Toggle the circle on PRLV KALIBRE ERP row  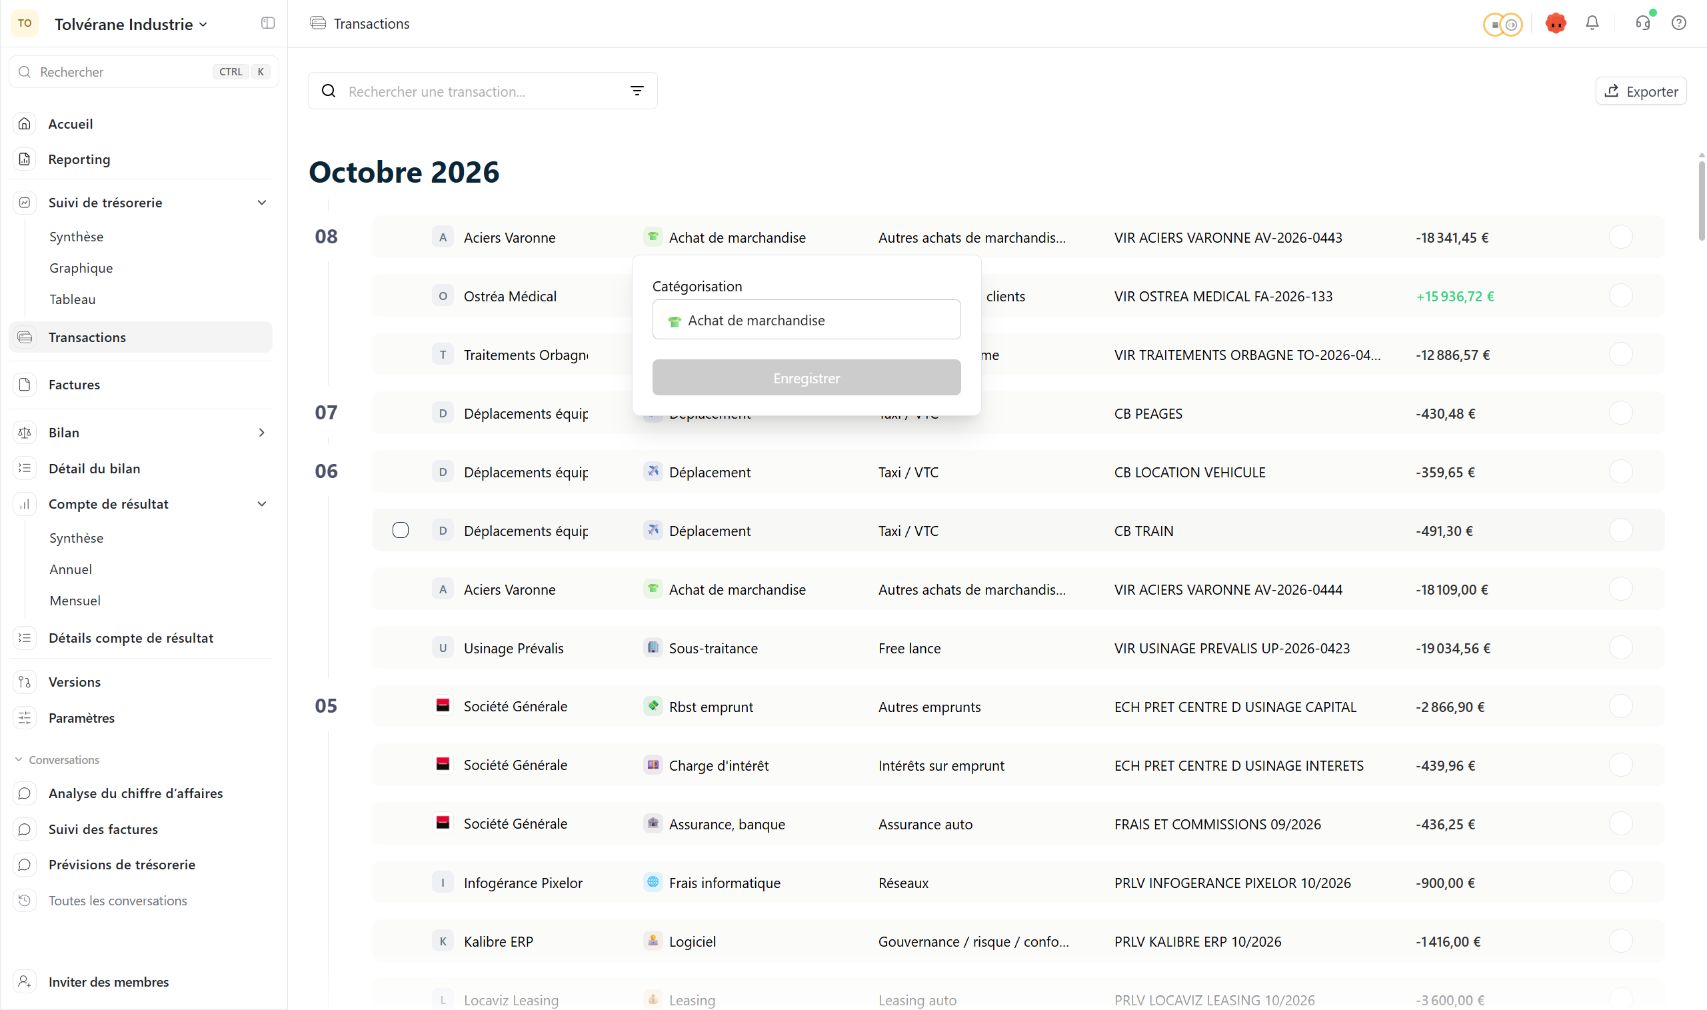click(x=1621, y=941)
